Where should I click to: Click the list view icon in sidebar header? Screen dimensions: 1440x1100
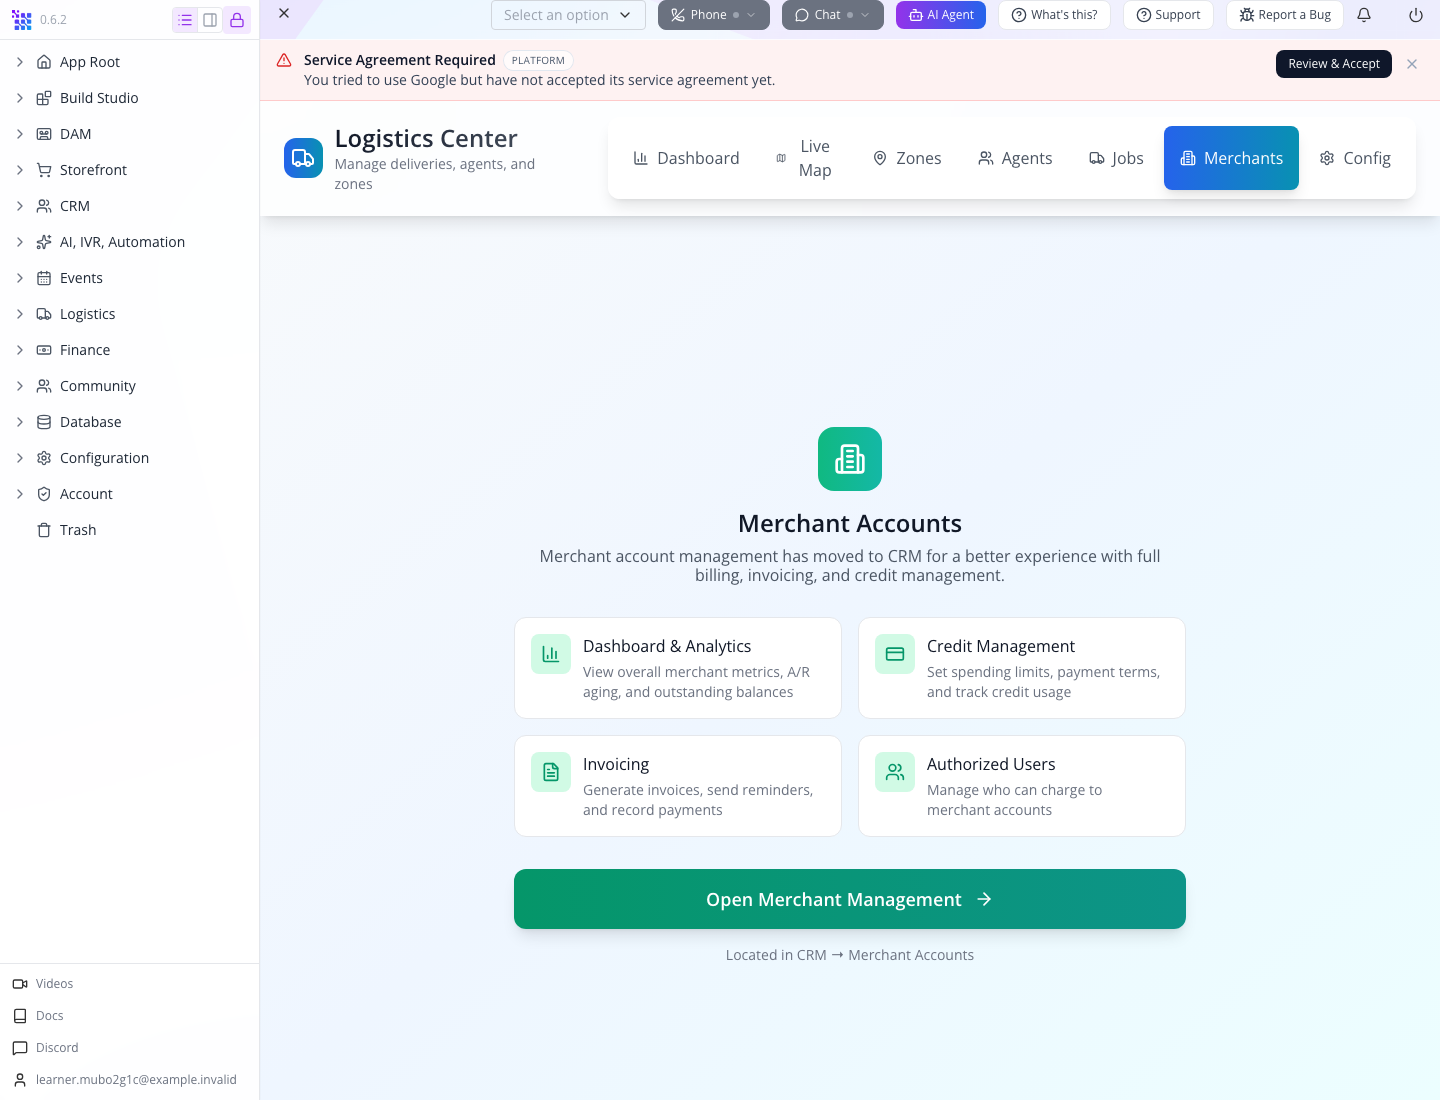coord(185,20)
